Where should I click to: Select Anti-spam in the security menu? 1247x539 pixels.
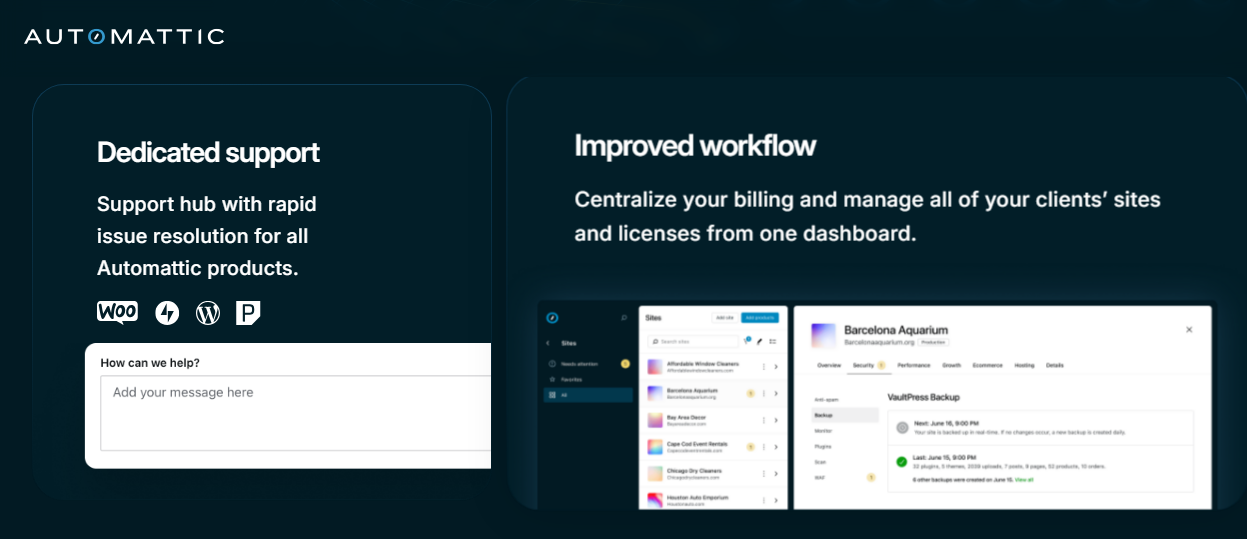point(825,399)
